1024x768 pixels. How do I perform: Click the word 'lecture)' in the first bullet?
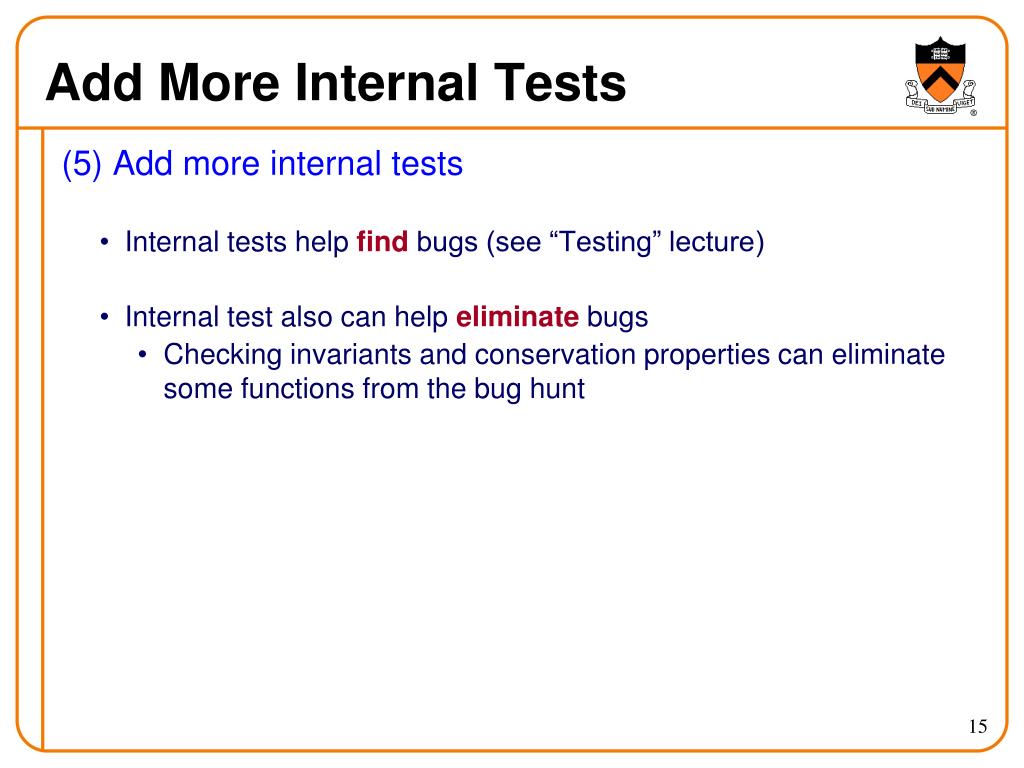point(716,242)
